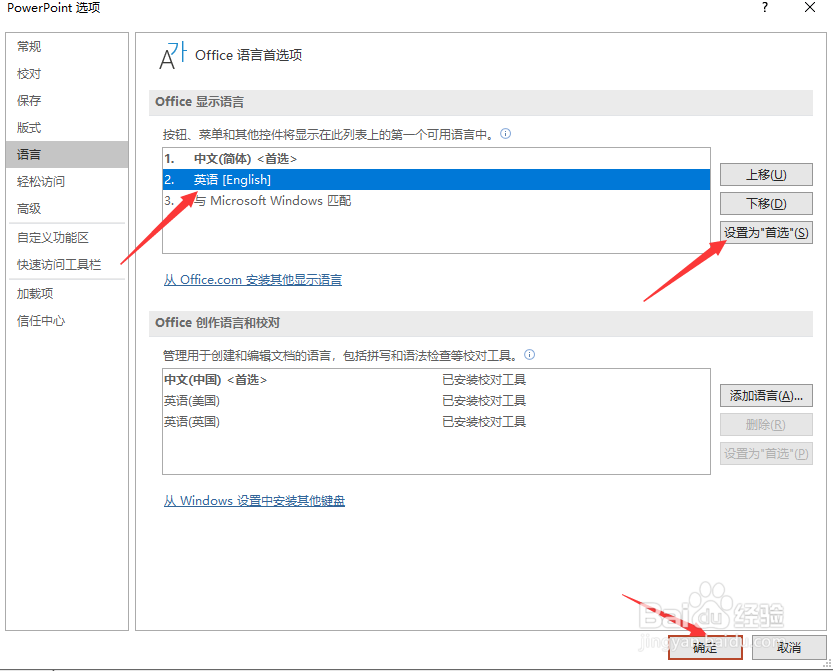Click 已安装校对工具 status for 英语(英国)
Screen dimensions: 833x671
click(x=484, y=422)
